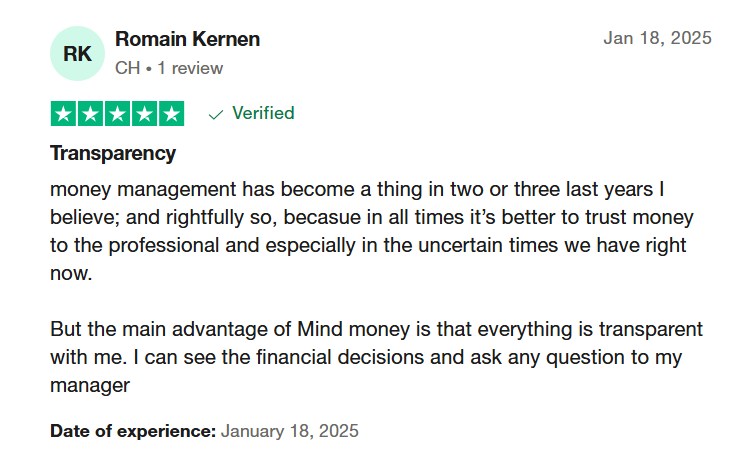Click the paragraph mentioning Mind money
Image resolution: width=735 pixels, height=470 pixels.
[376, 357]
